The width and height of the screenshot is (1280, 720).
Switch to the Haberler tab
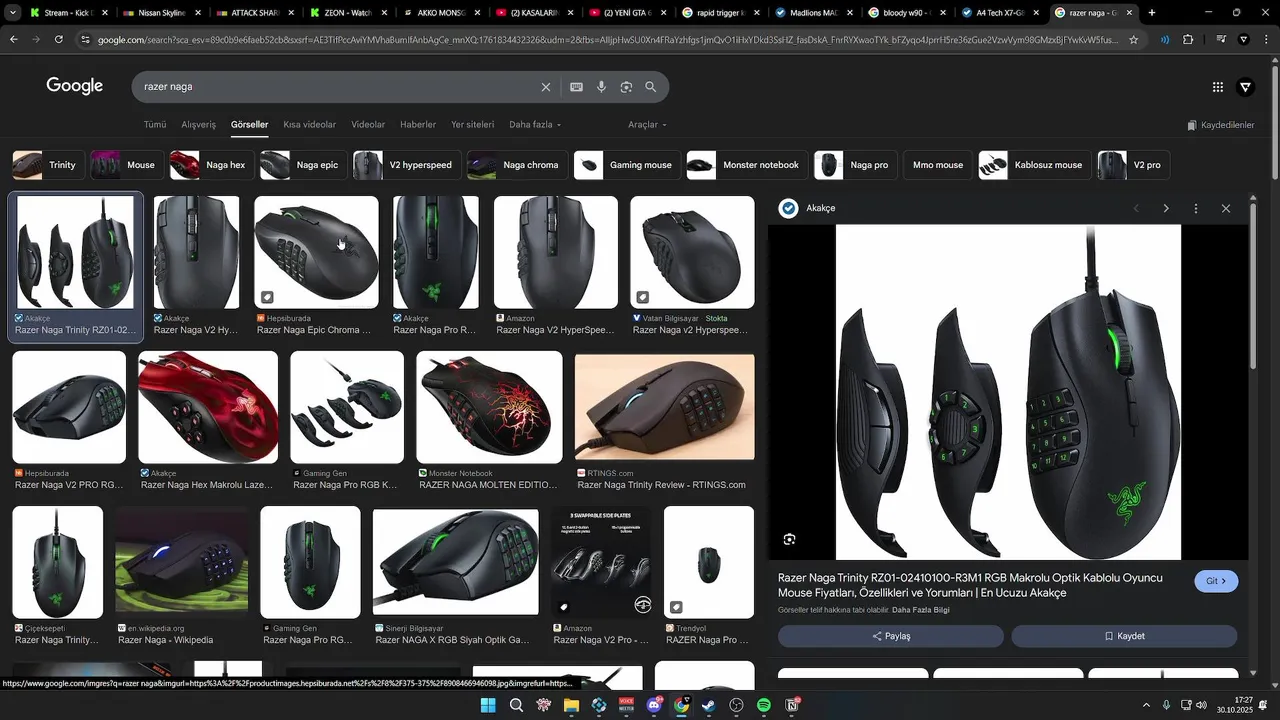click(418, 125)
